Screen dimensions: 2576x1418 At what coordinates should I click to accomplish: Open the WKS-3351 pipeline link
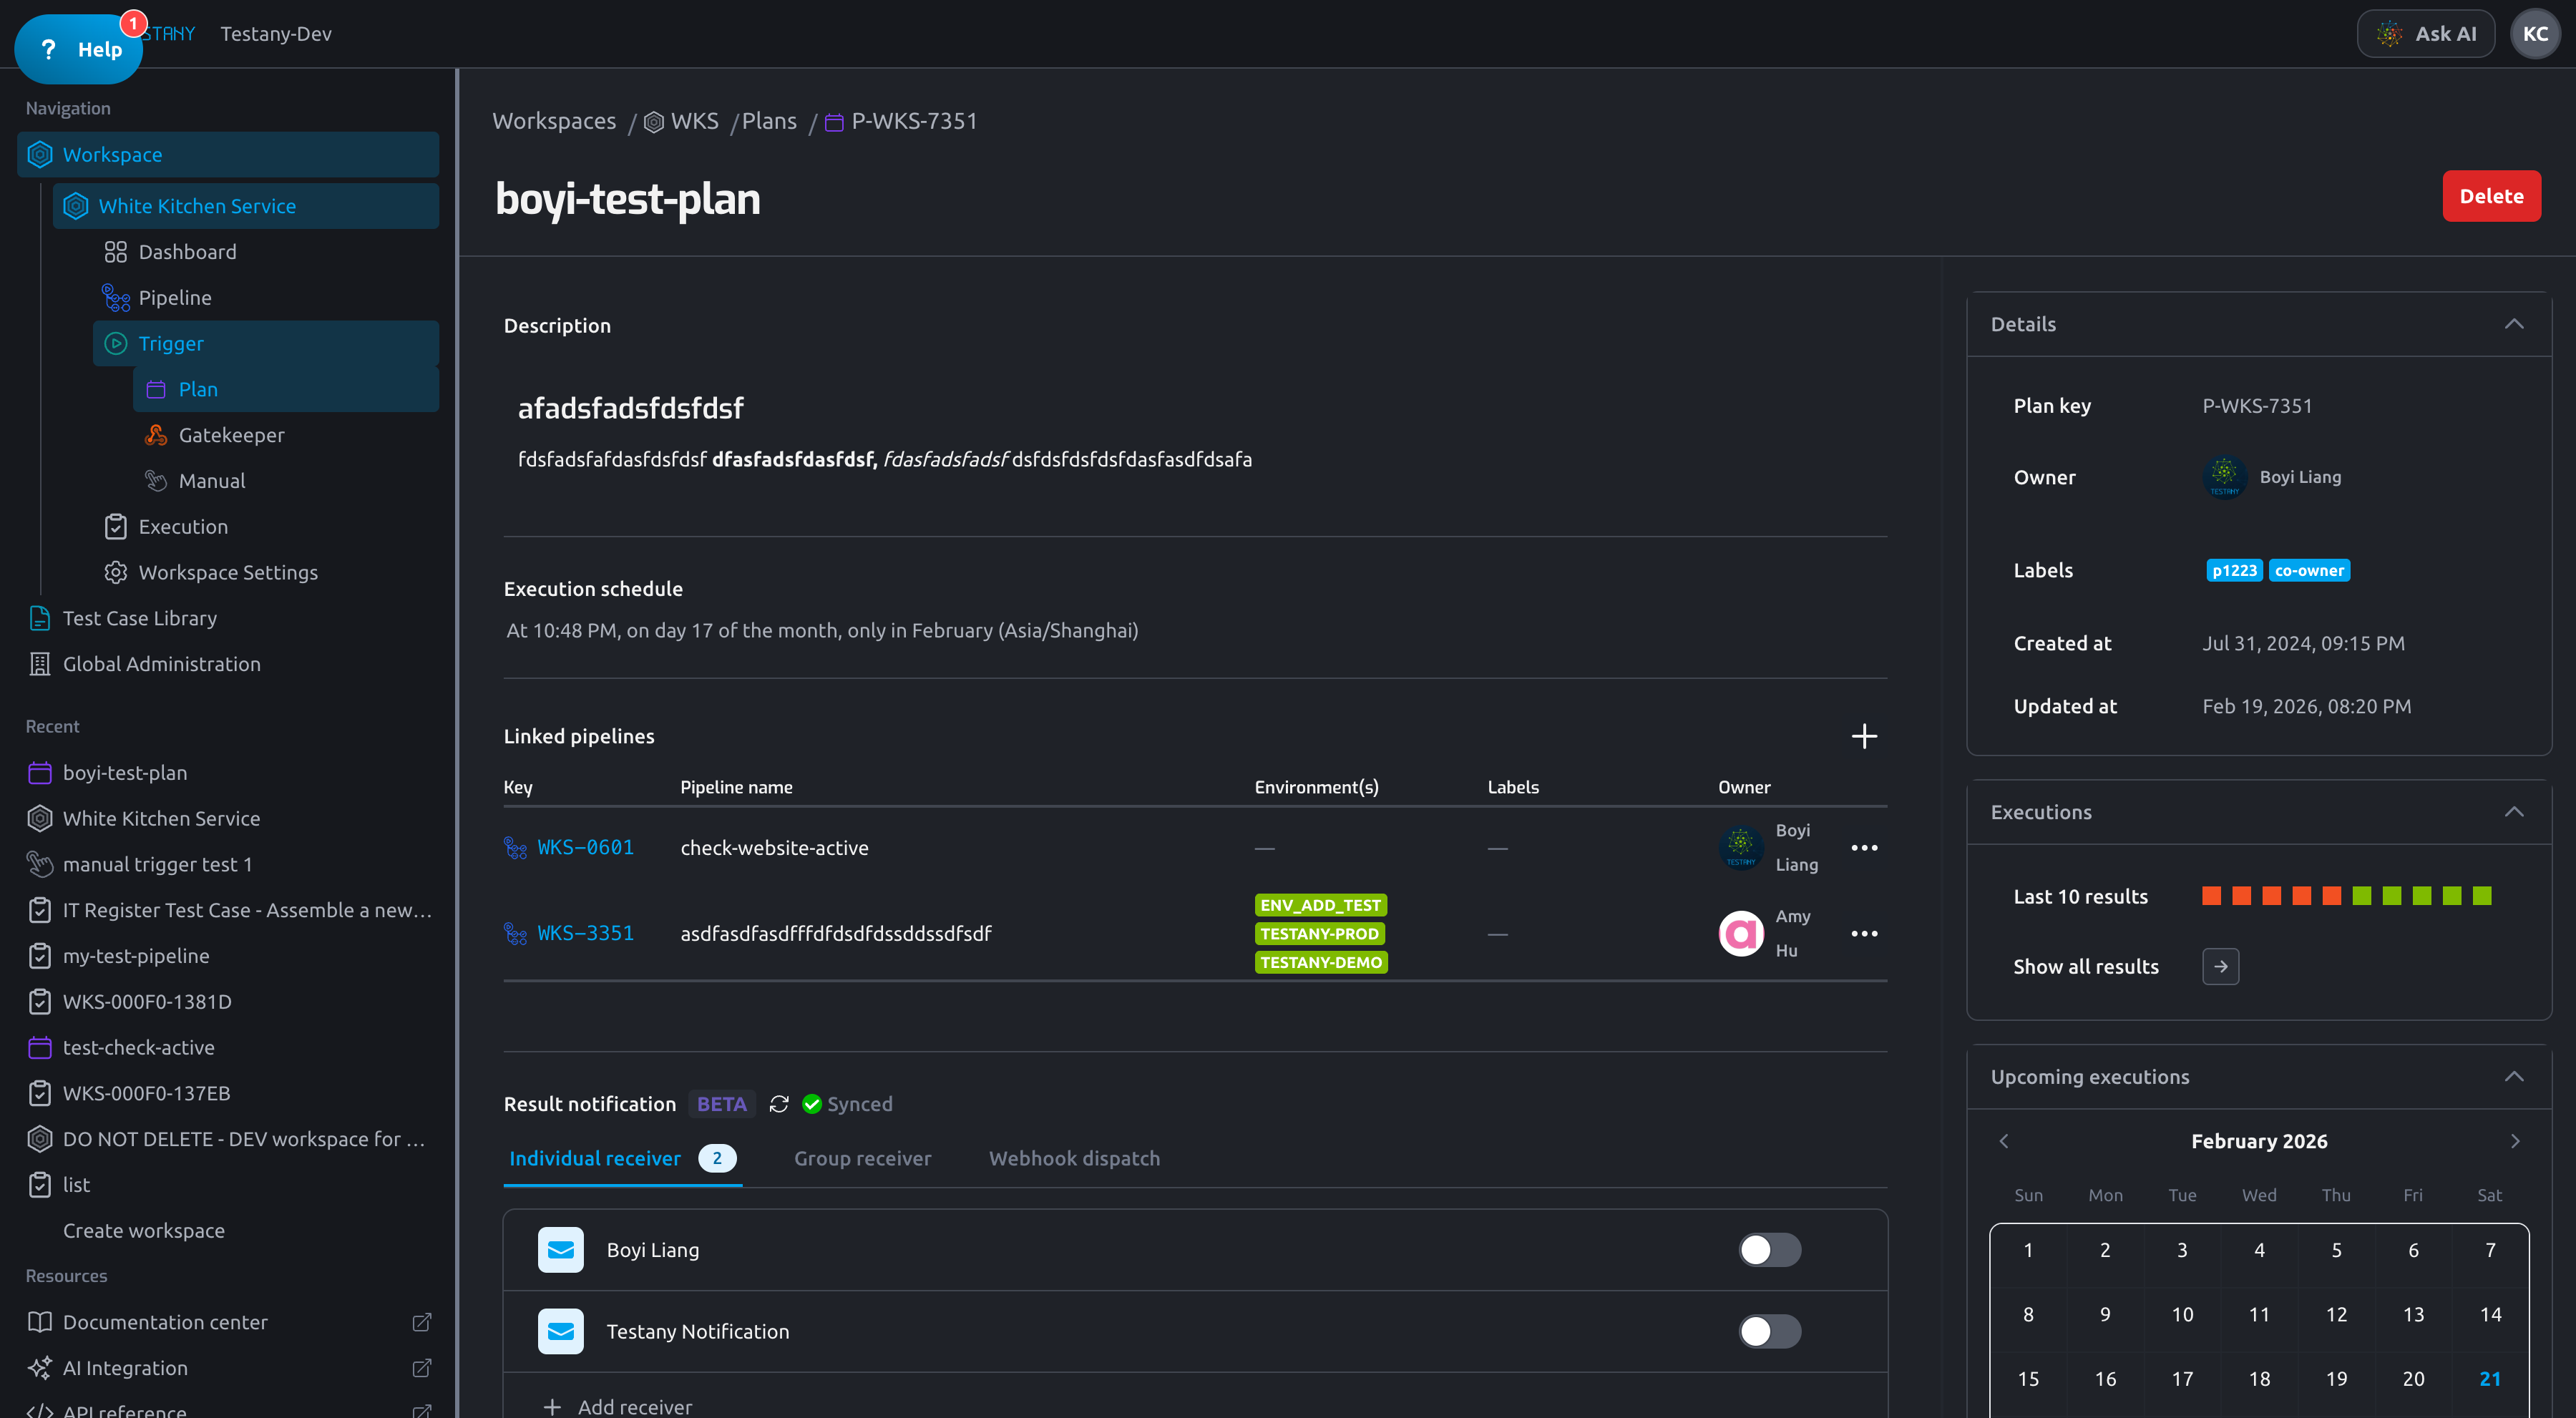[585, 934]
